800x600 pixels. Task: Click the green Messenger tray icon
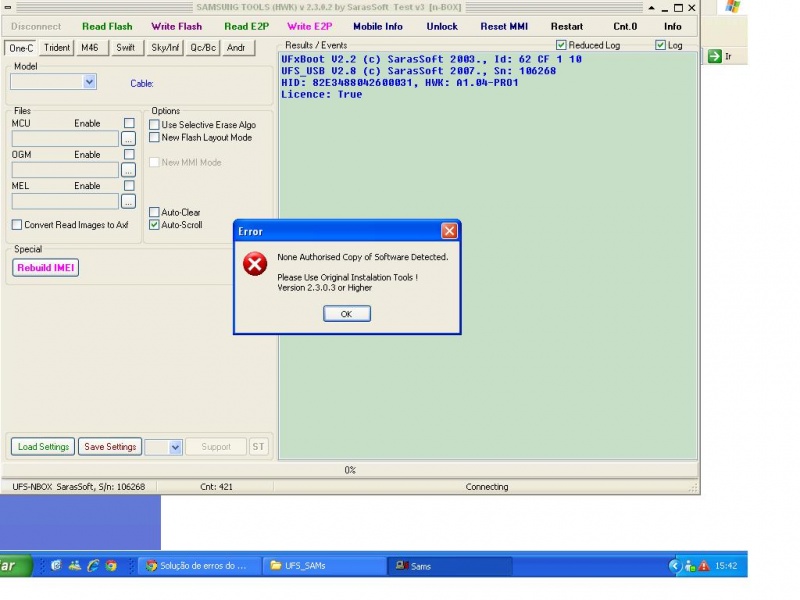(x=690, y=566)
